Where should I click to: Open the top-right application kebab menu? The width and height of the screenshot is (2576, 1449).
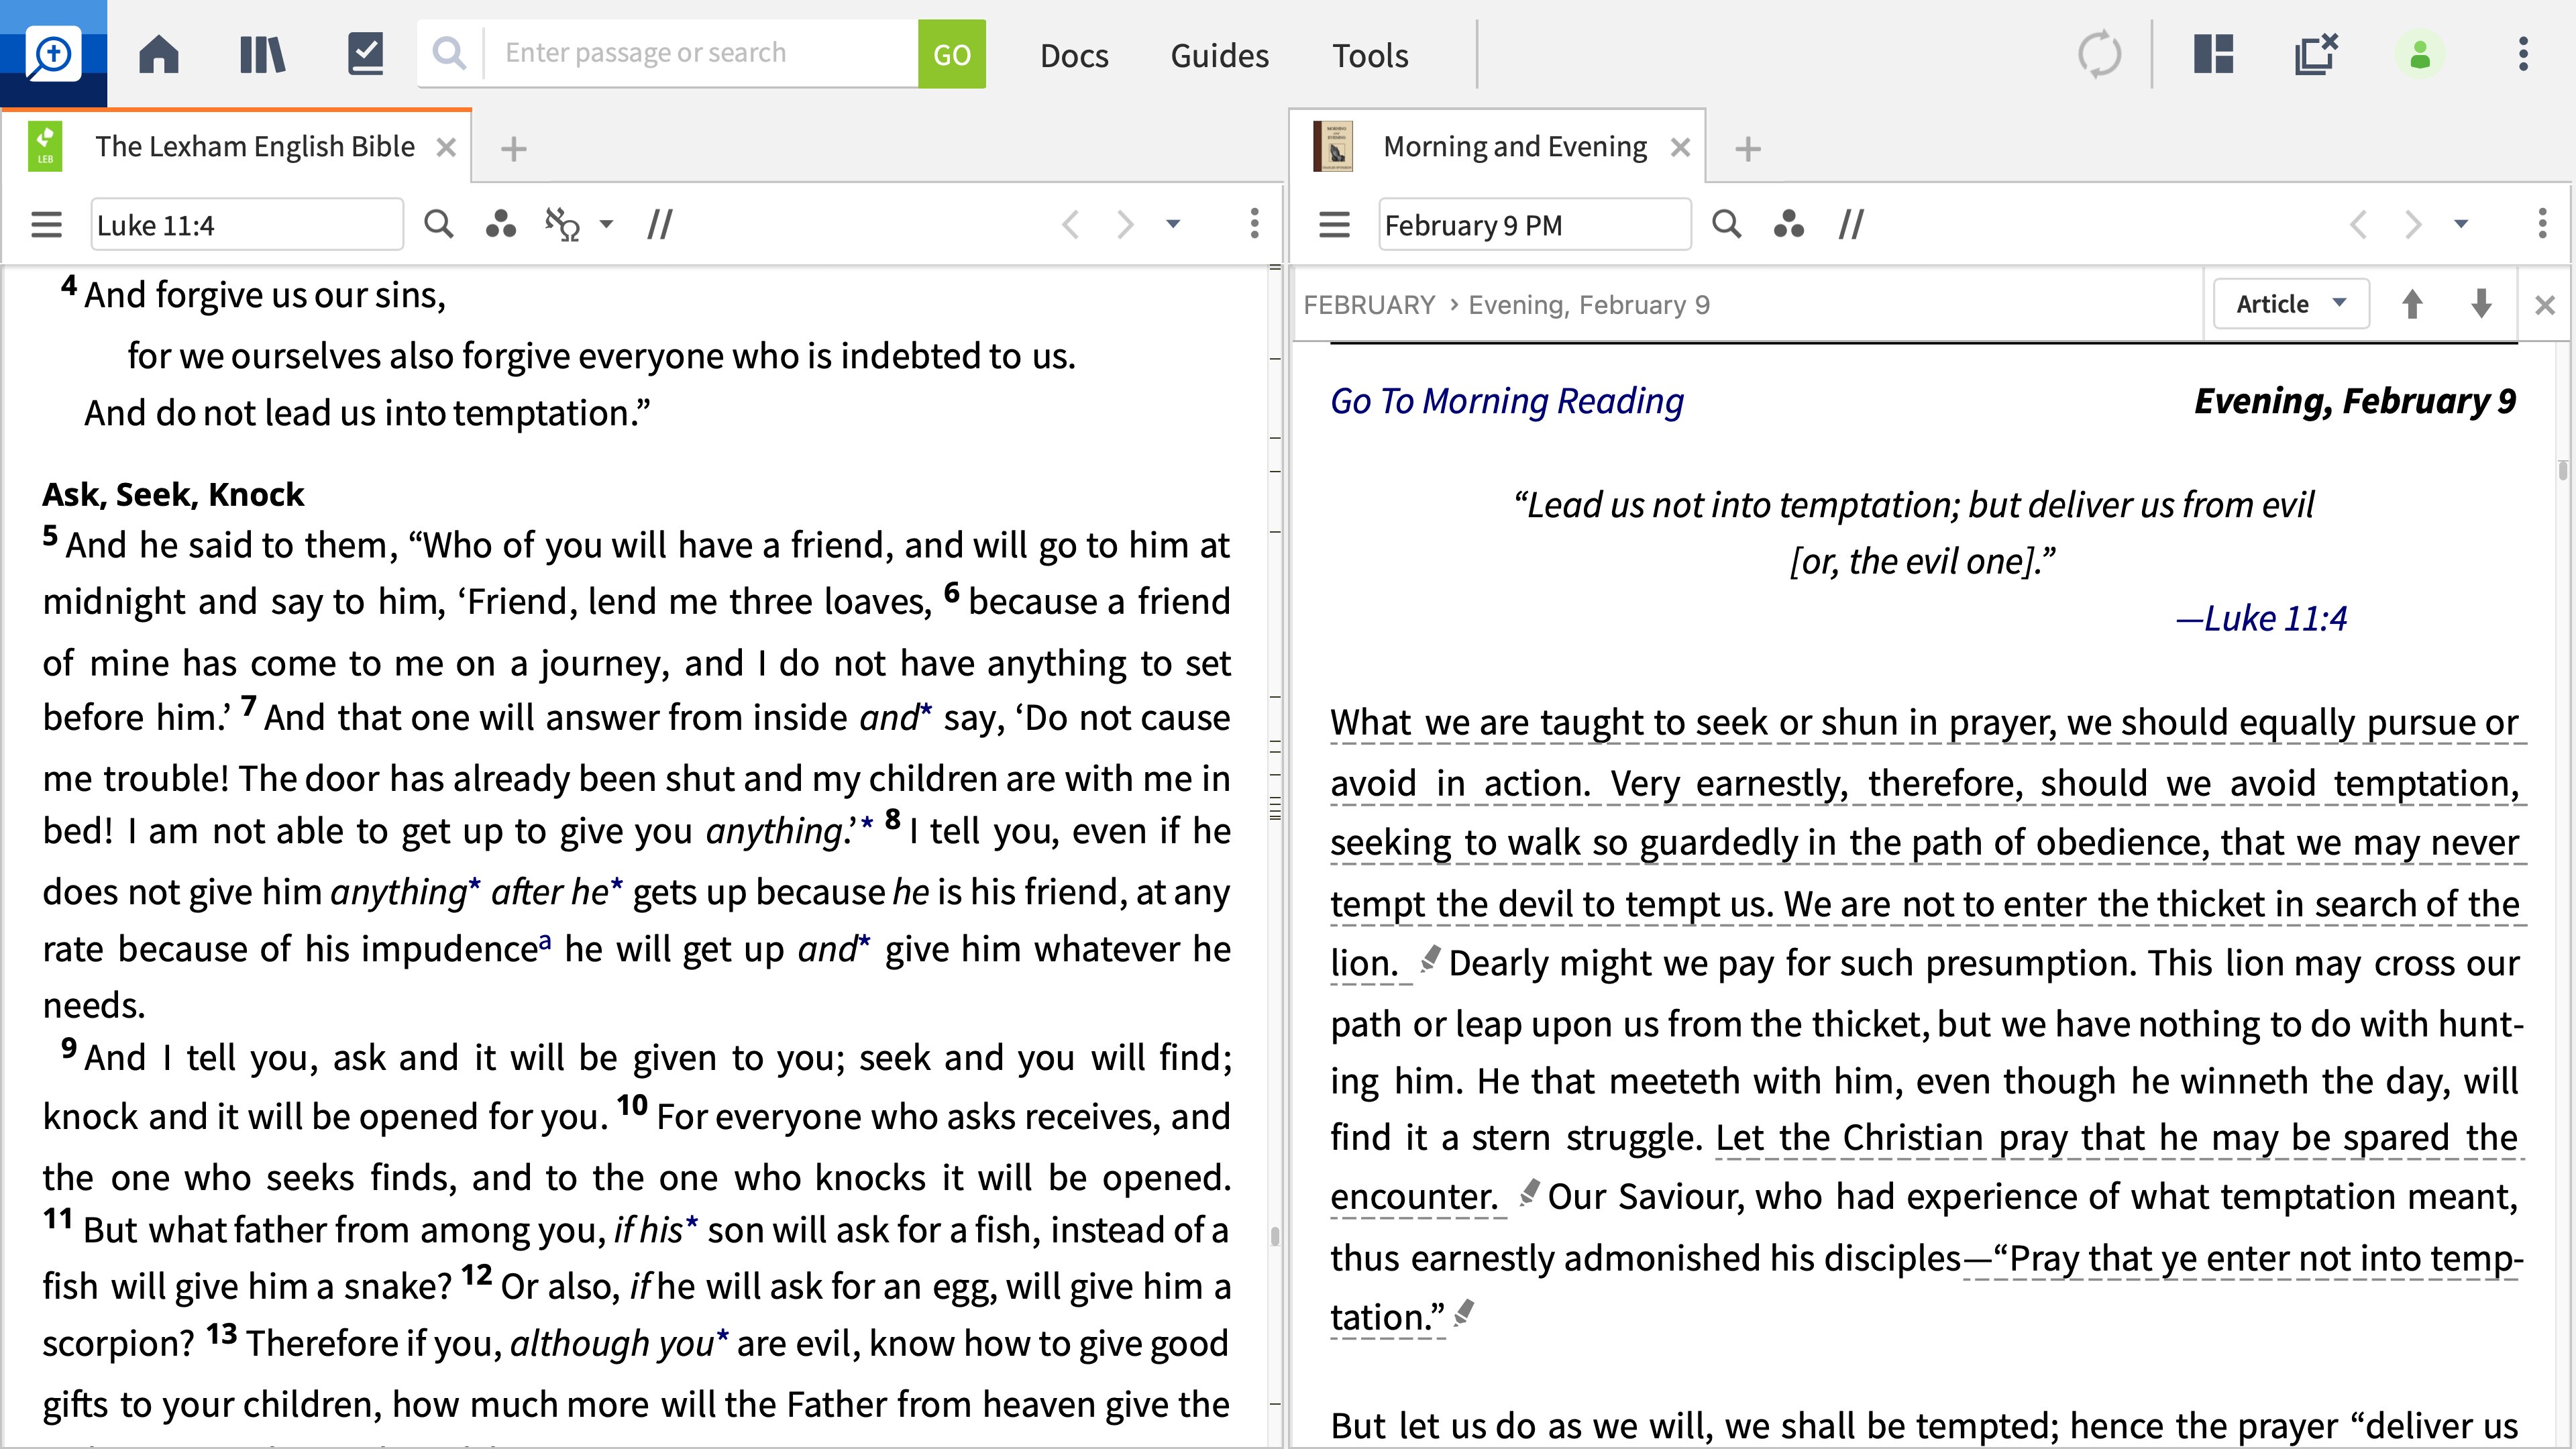pos(2523,54)
